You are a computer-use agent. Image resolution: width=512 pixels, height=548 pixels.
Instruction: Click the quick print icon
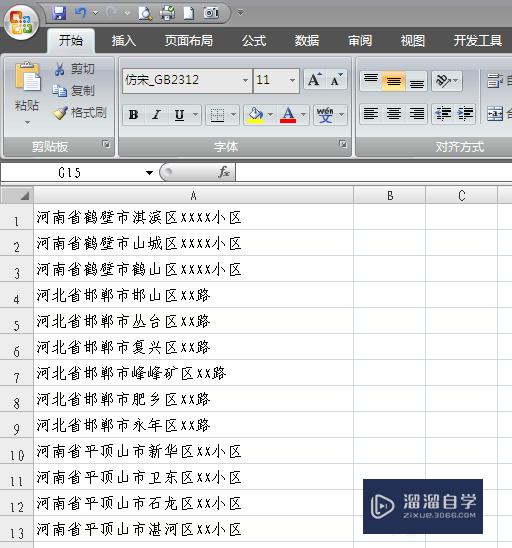point(167,13)
